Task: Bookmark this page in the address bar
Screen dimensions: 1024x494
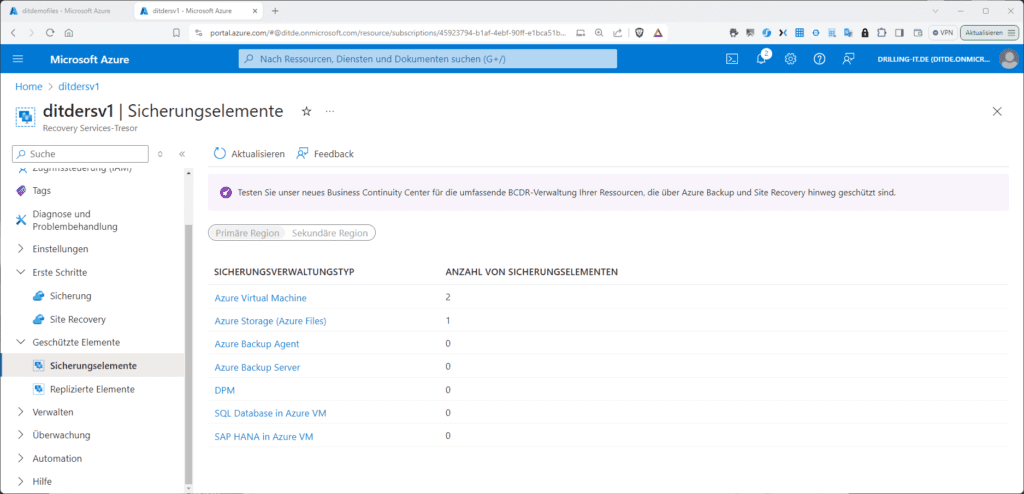Action: (x=176, y=33)
